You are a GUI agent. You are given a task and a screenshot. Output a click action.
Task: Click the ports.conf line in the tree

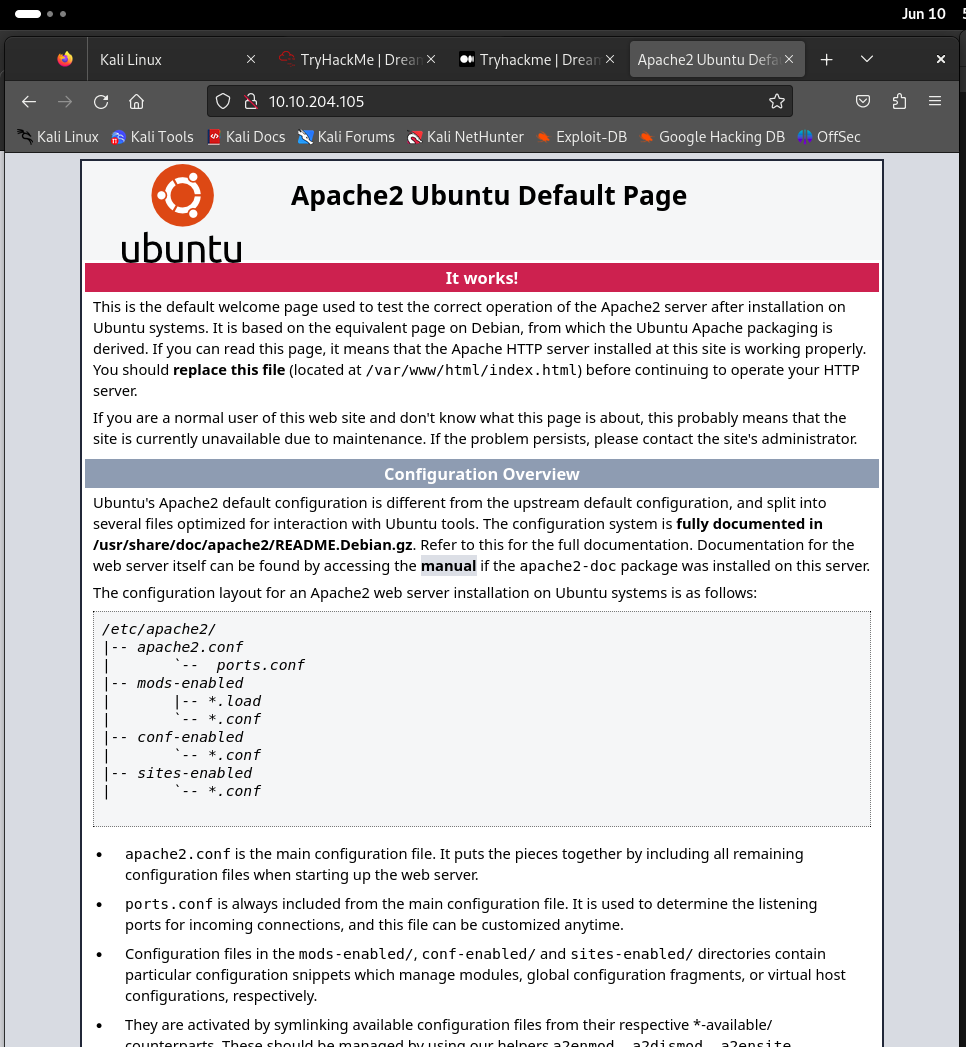[x=260, y=665]
